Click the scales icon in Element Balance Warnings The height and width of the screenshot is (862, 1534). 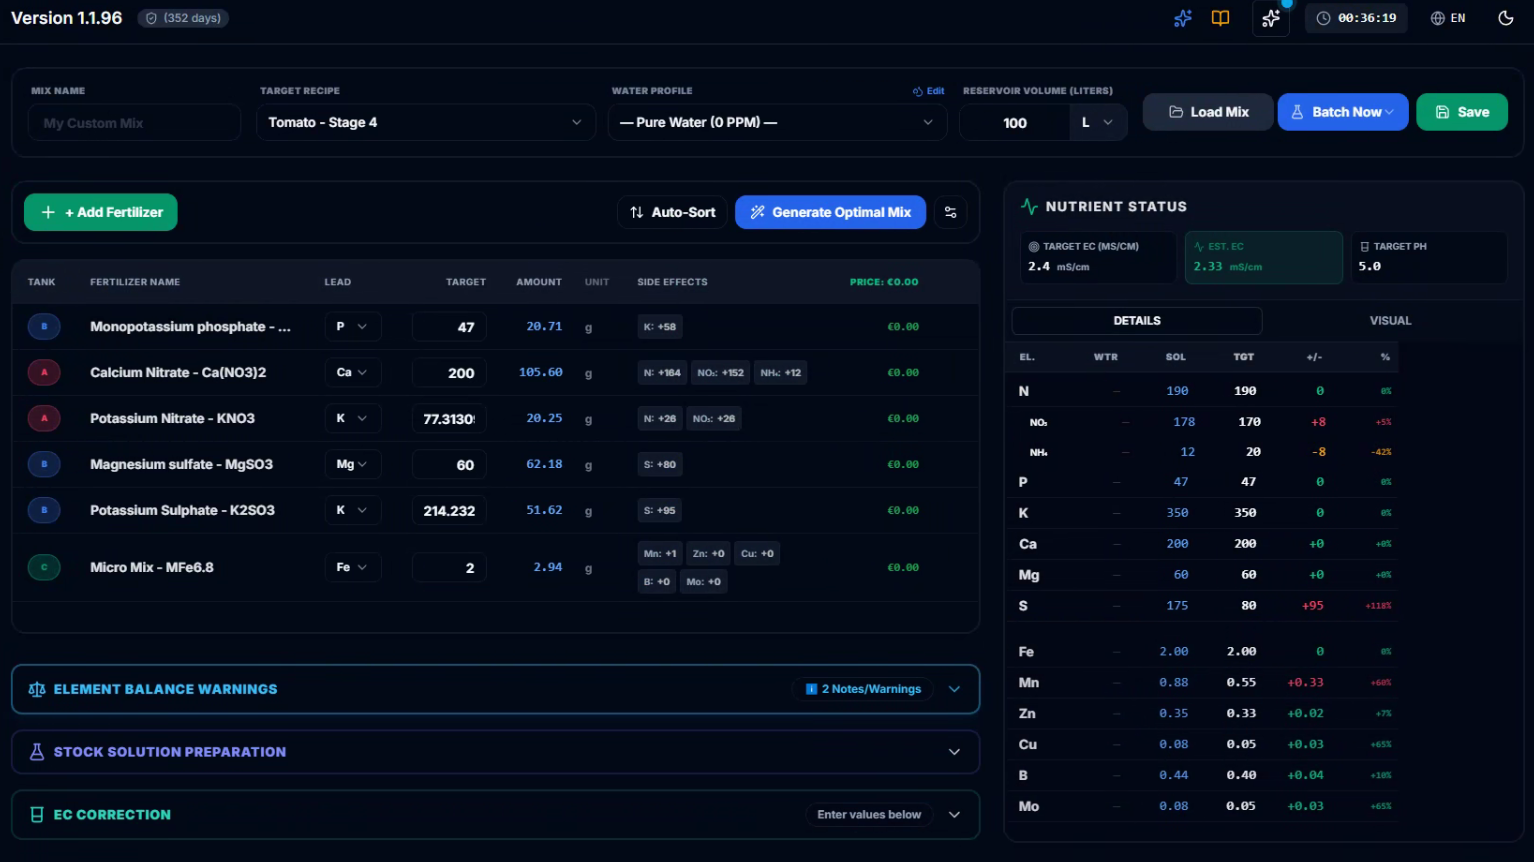click(37, 689)
